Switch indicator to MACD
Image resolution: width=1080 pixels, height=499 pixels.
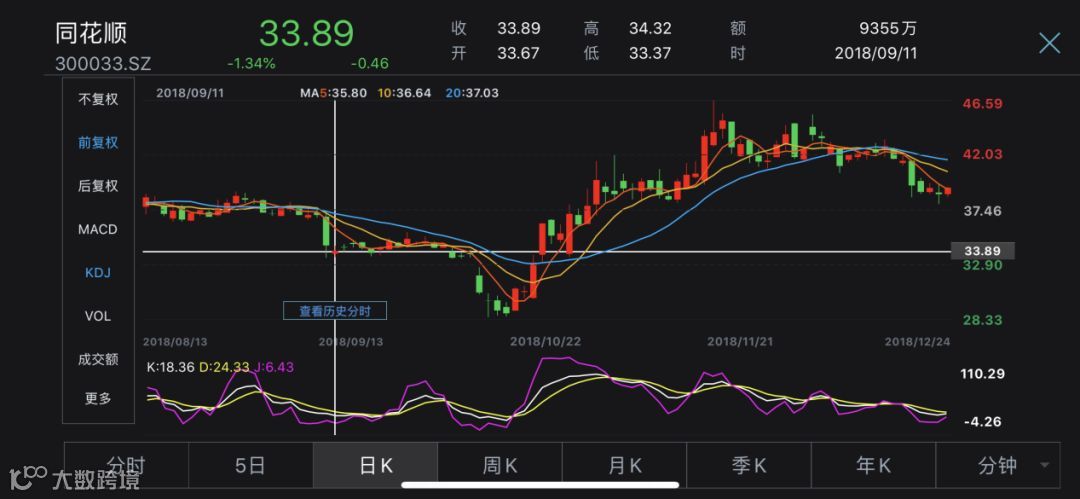point(98,230)
